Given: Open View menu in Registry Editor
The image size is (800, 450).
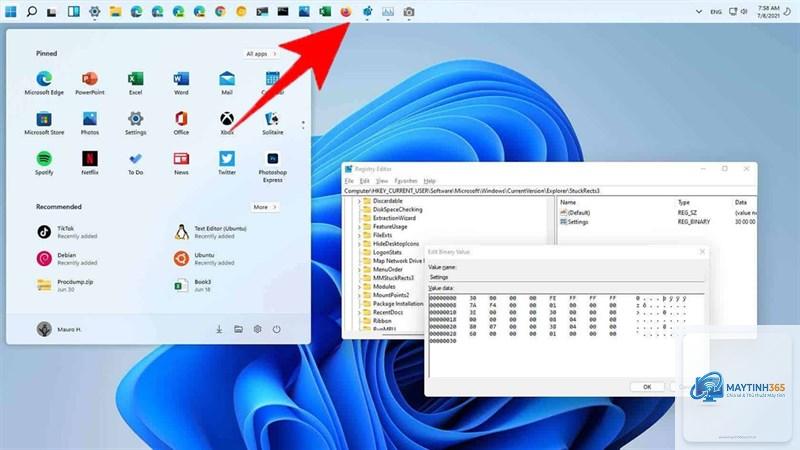Looking at the screenshot, I should (382, 181).
